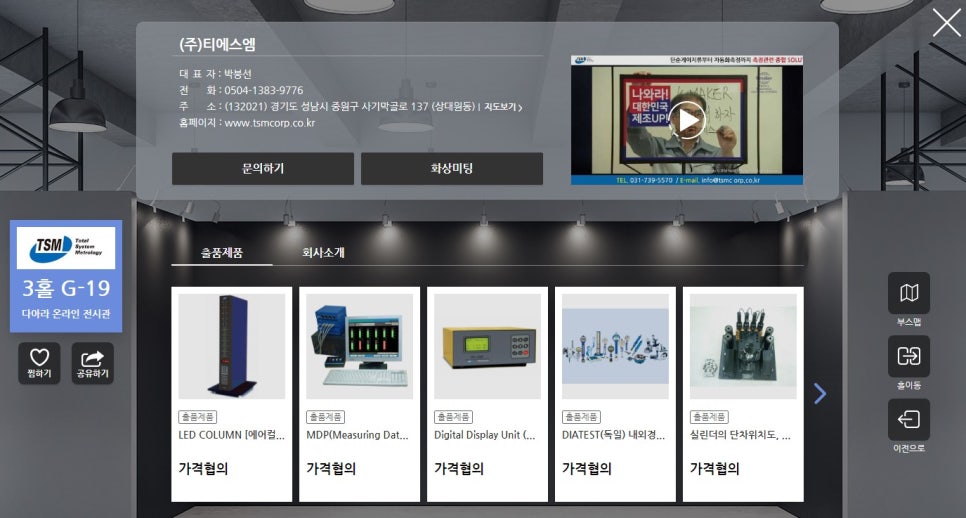Click 출품제품 tag on Digital Display card
This screenshot has height=518, width=966.
click(x=453, y=417)
